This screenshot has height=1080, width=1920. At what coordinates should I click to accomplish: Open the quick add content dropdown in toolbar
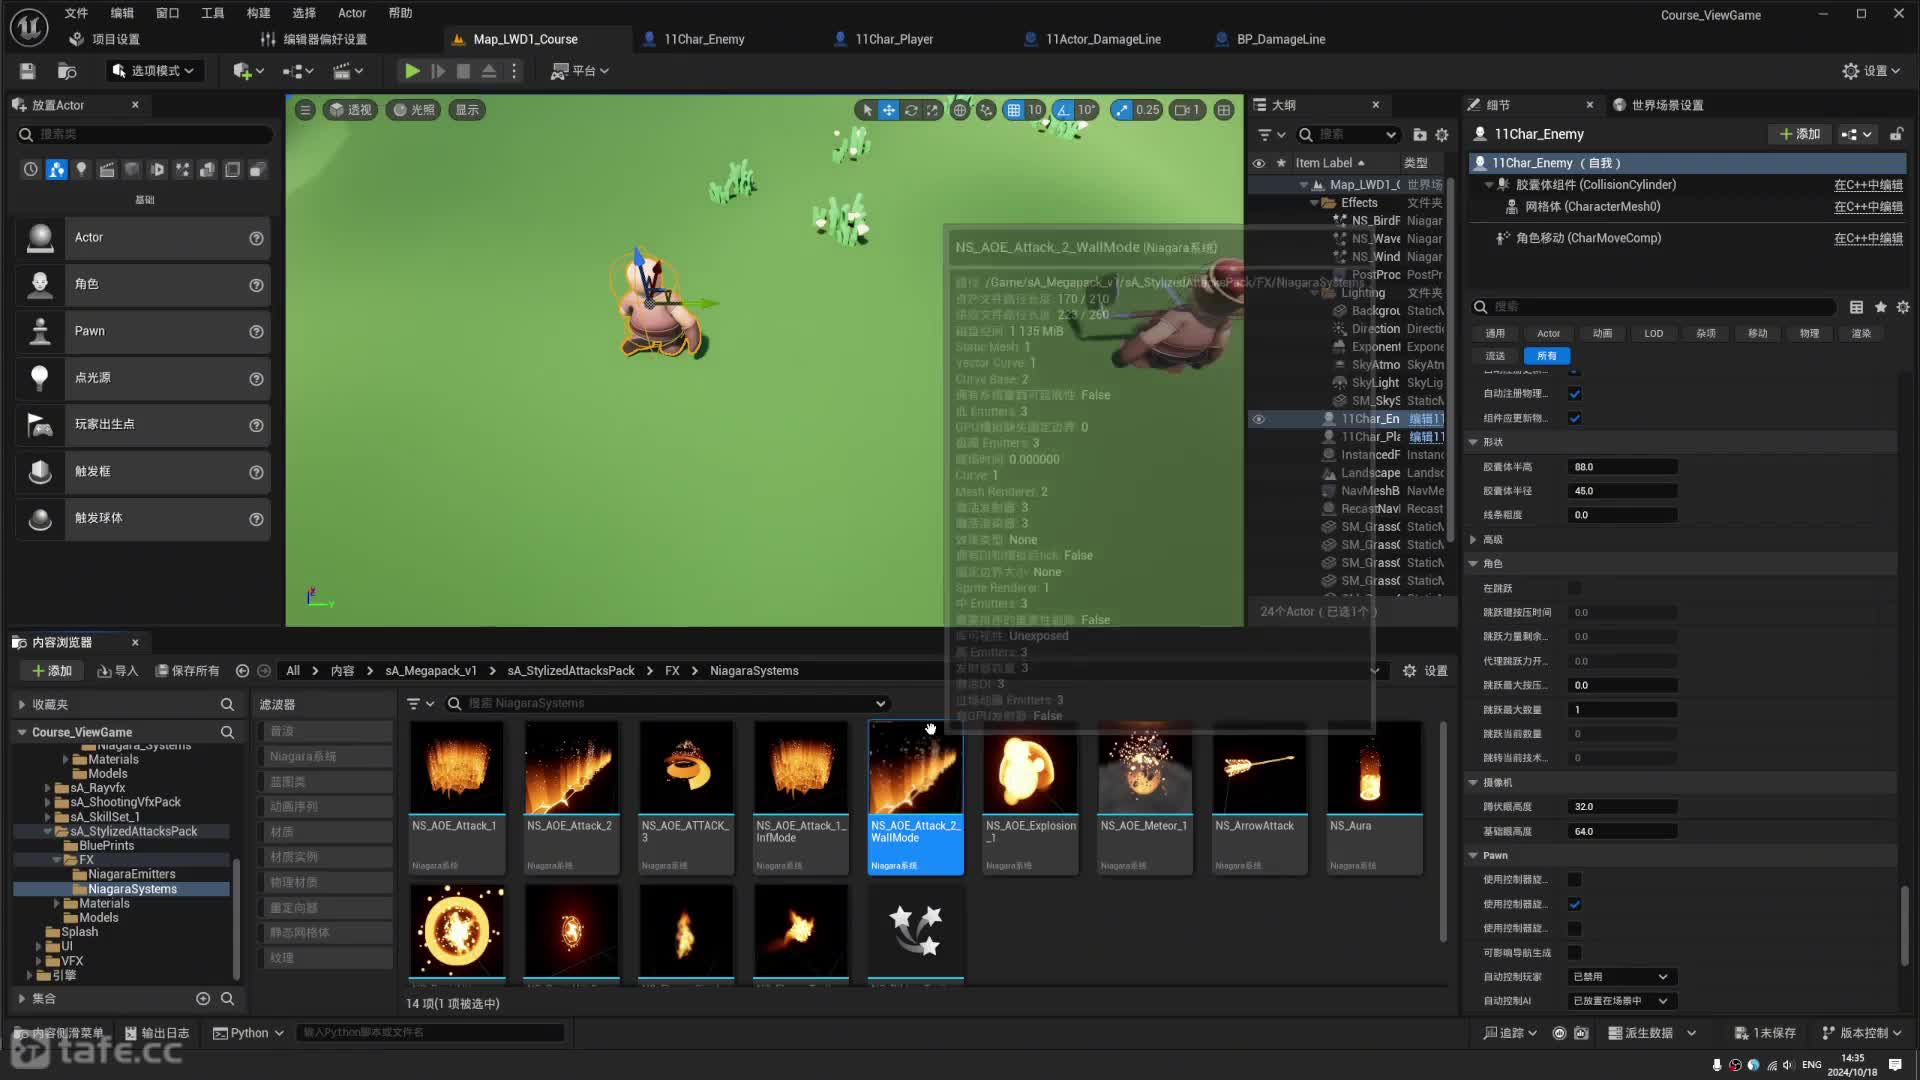[248, 71]
